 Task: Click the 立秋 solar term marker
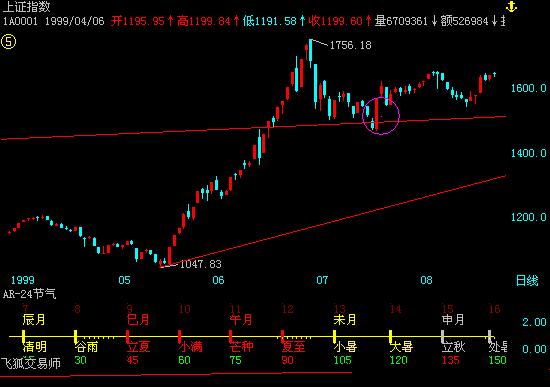(453, 347)
